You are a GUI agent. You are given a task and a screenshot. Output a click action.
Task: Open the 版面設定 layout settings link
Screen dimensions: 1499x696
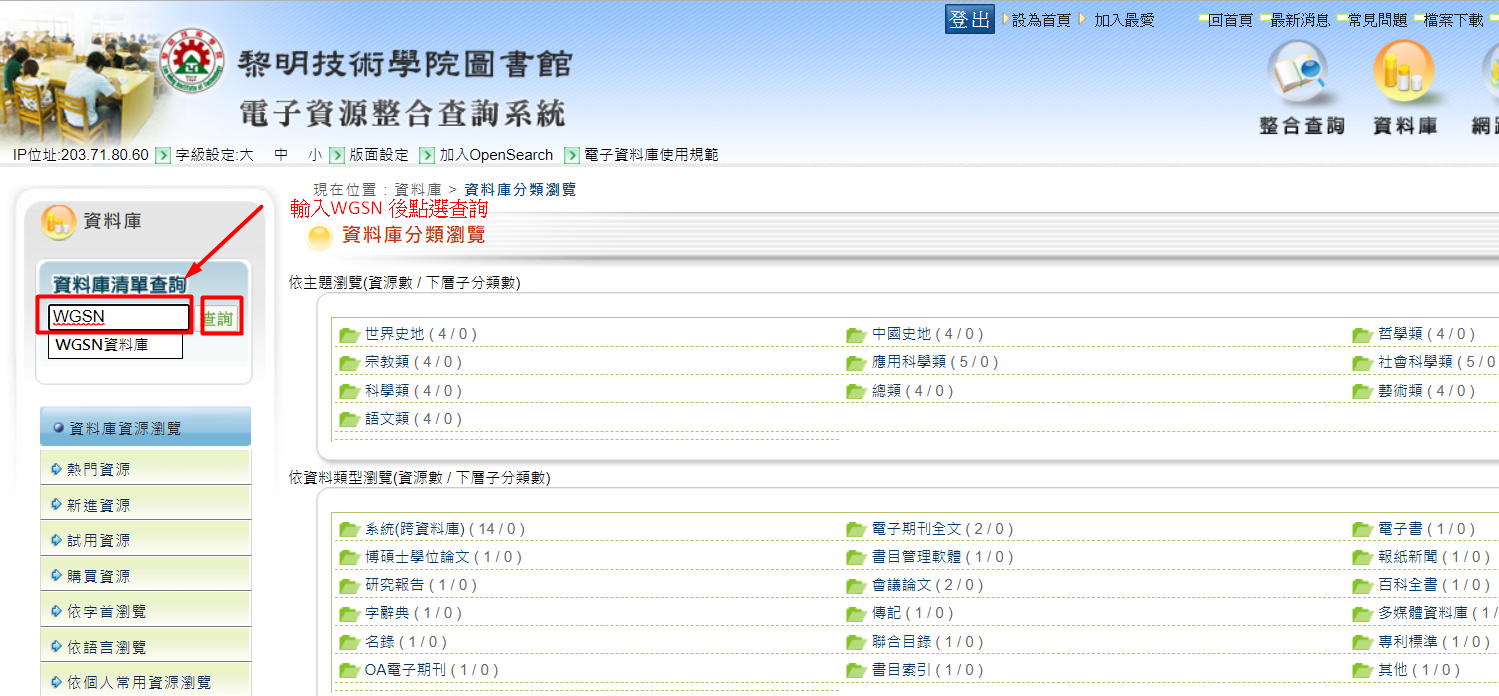(379, 155)
